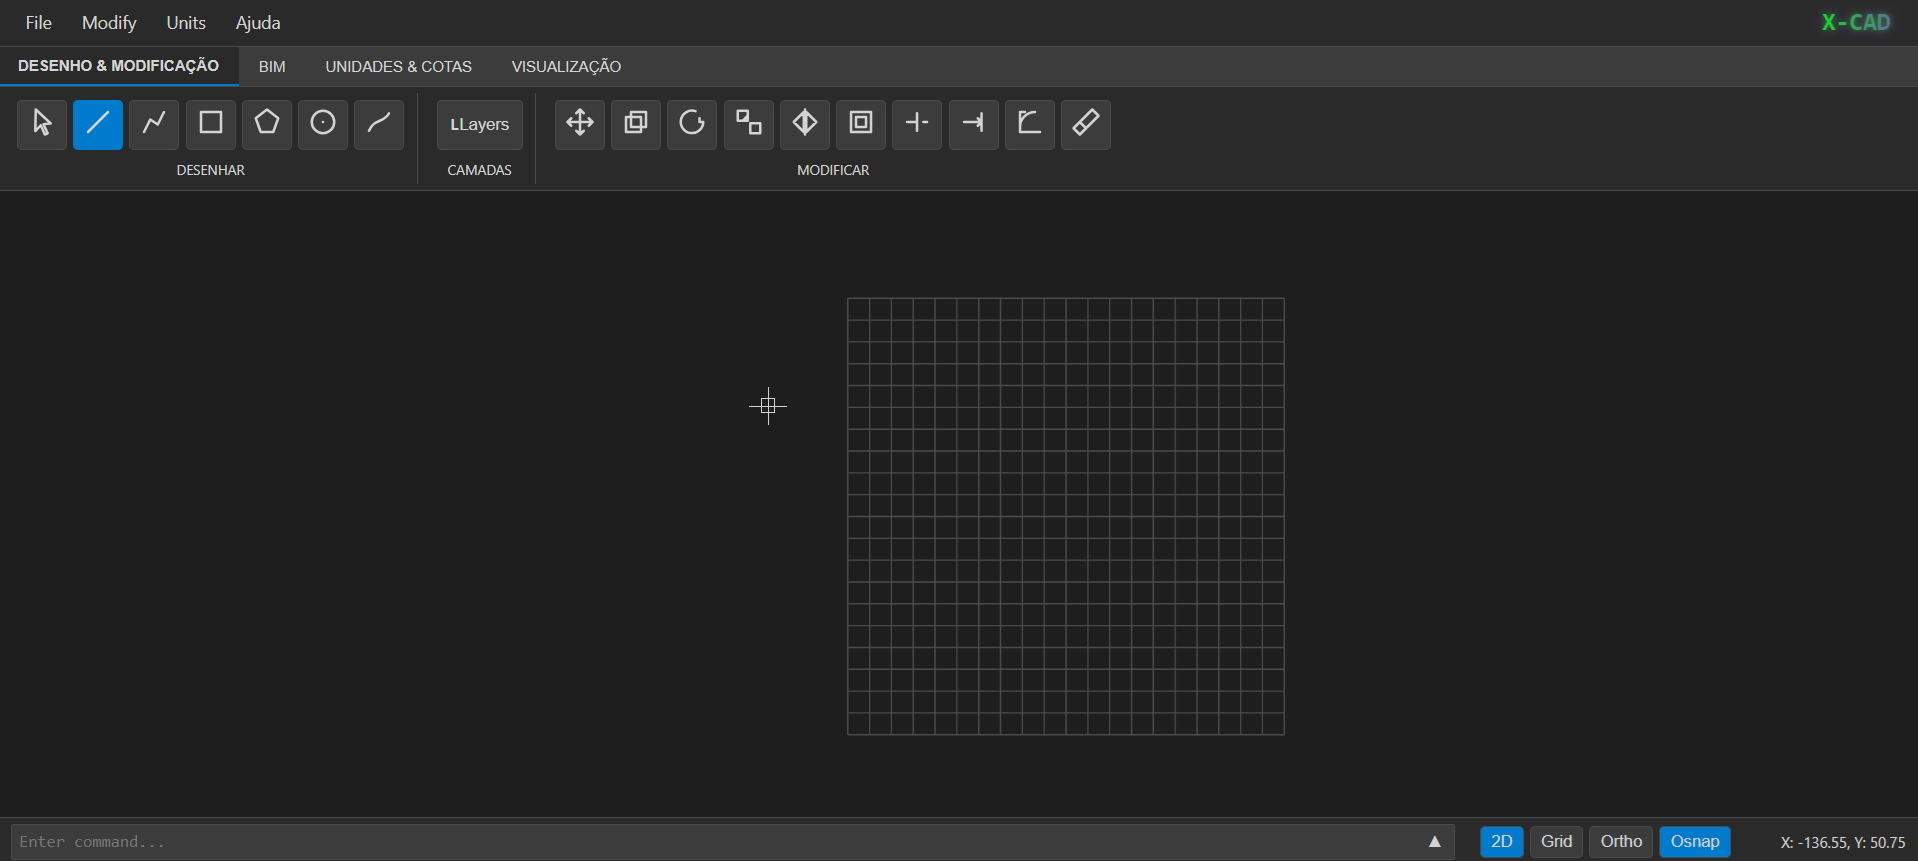Choose the Fillet tool
Image resolution: width=1918 pixels, height=861 pixels.
(x=1030, y=124)
